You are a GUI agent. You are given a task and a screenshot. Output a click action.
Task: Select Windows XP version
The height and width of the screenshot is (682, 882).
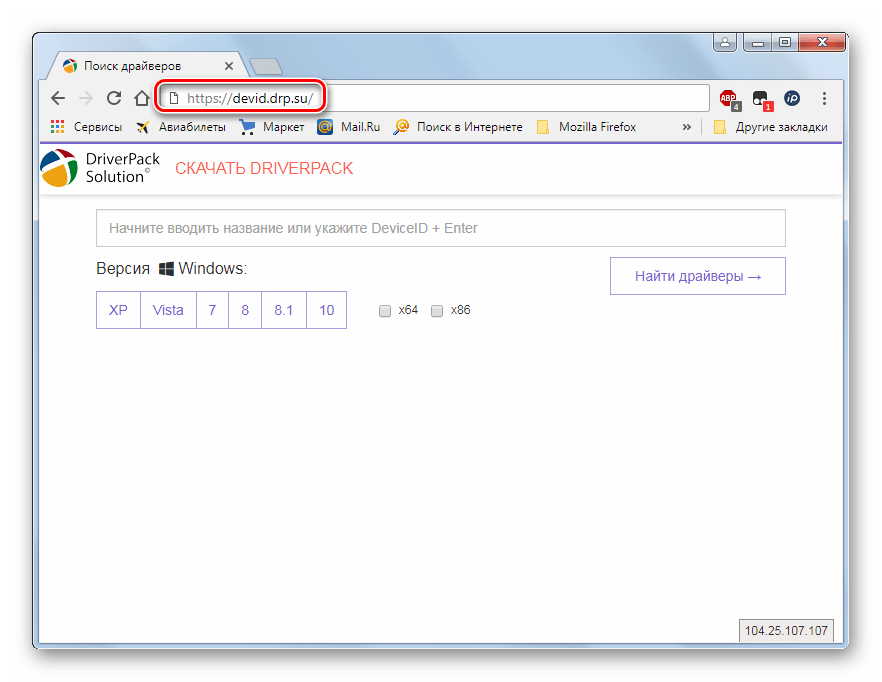point(118,310)
